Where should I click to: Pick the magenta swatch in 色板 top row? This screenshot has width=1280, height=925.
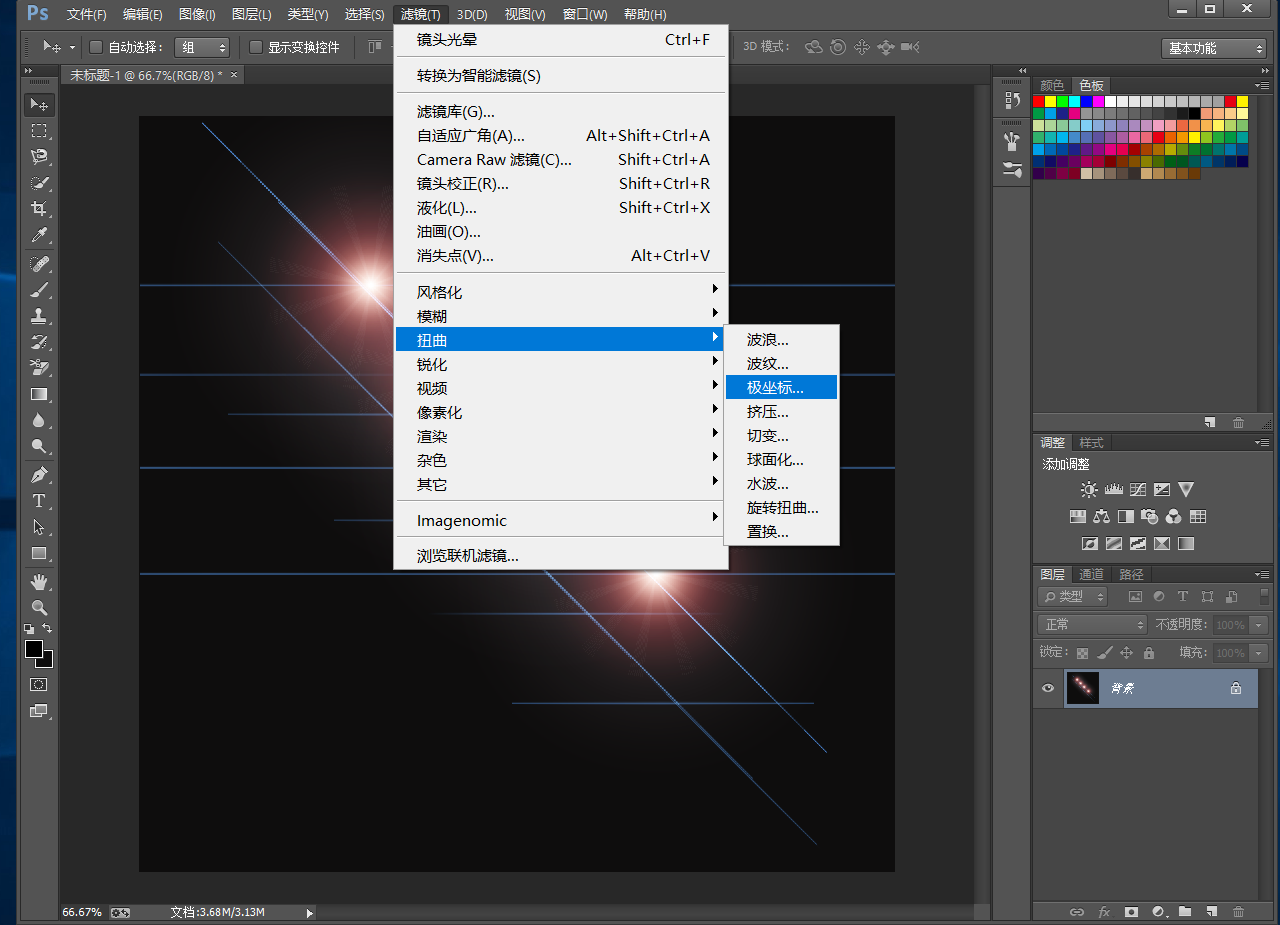click(1098, 102)
